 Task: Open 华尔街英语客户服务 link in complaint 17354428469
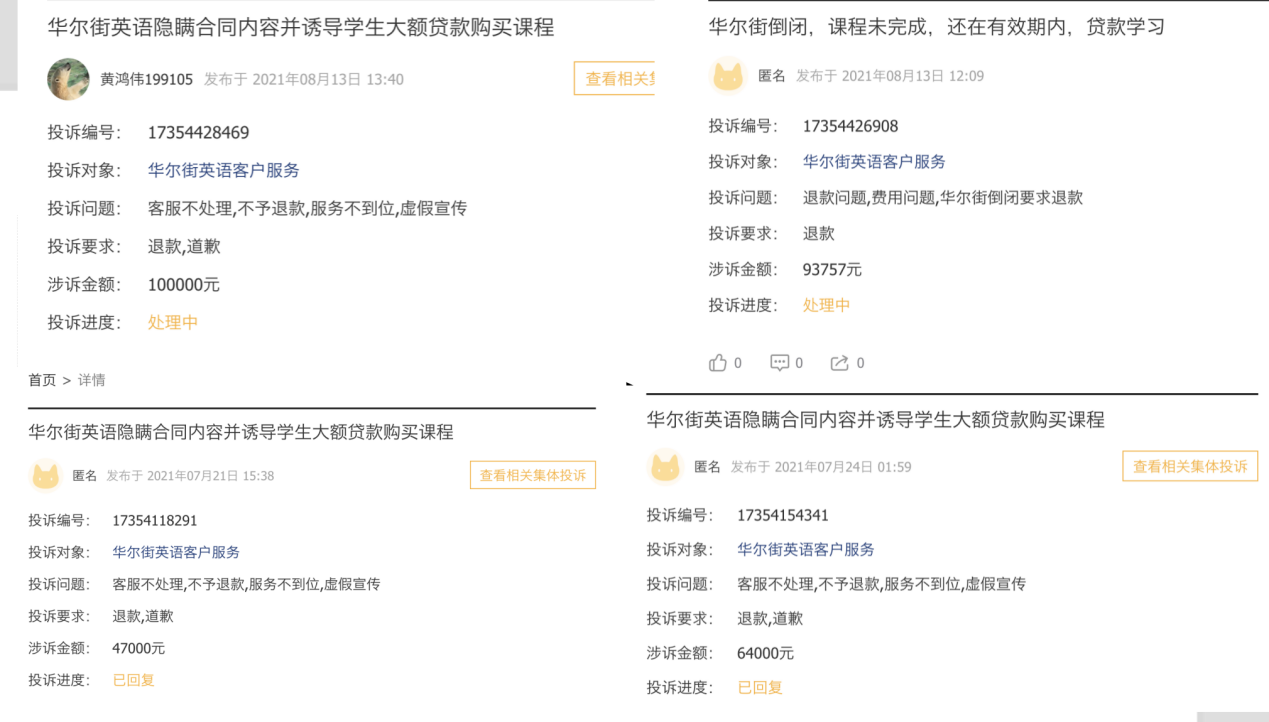(223, 171)
